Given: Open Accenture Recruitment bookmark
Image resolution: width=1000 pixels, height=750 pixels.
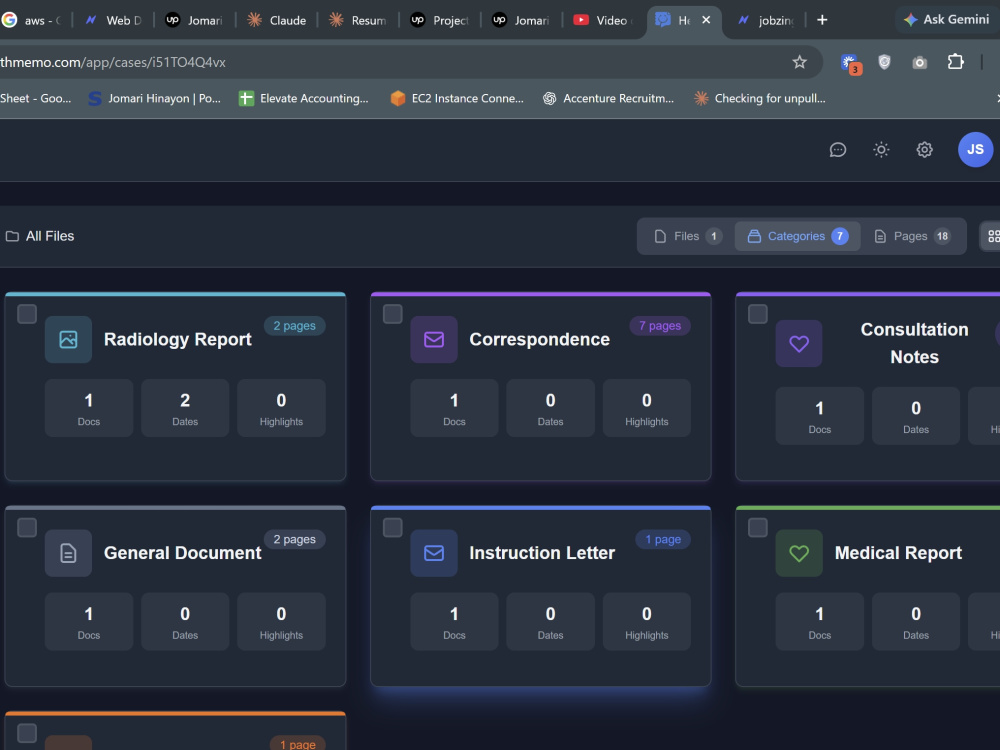Looking at the screenshot, I should [x=608, y=98].
